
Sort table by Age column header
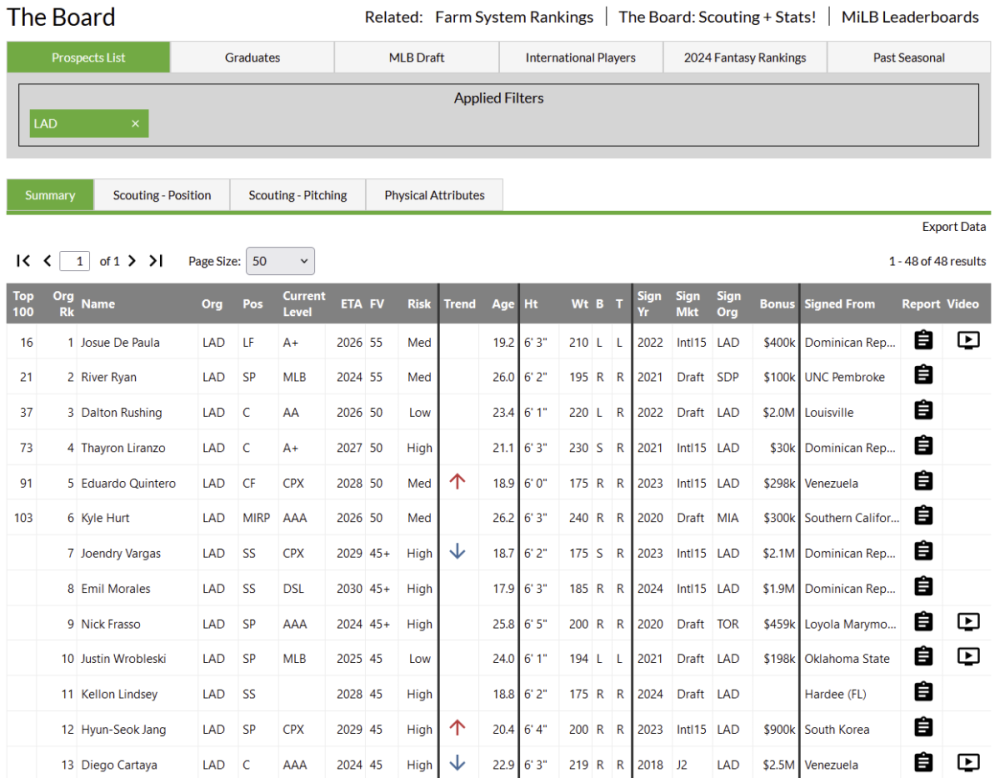[x=503, y=304]
